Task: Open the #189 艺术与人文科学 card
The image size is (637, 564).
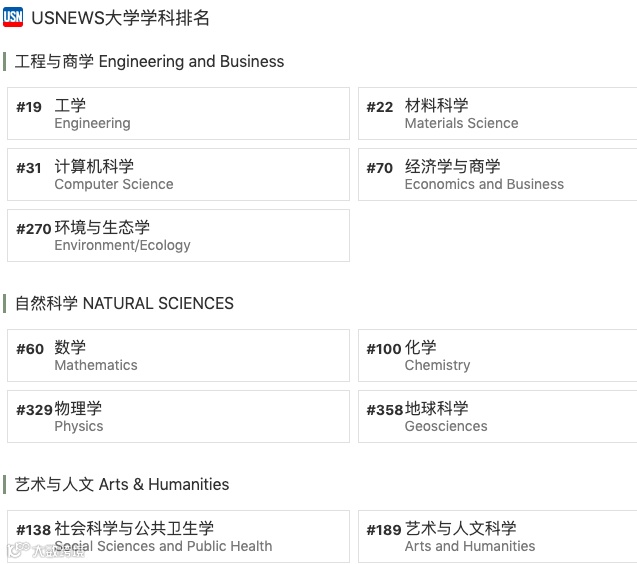Action: 498,536
